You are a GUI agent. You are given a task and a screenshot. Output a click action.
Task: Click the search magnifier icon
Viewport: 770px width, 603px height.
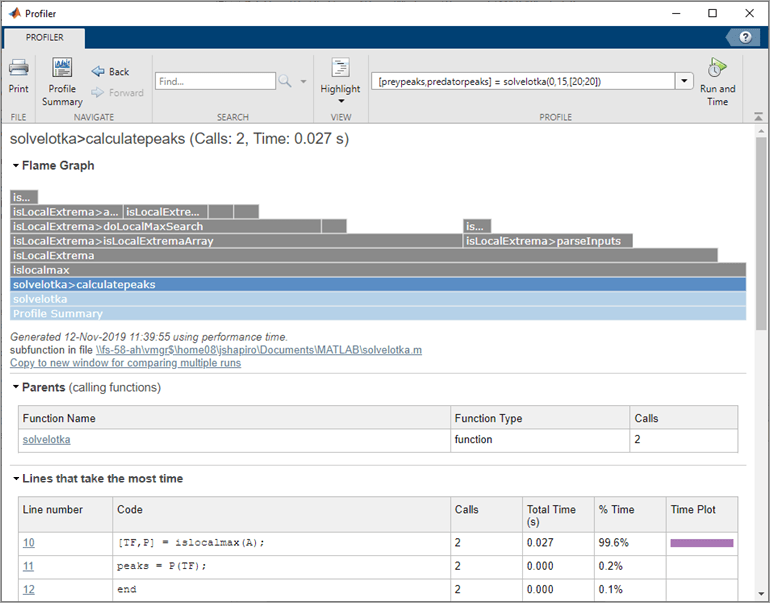point(285,81)
